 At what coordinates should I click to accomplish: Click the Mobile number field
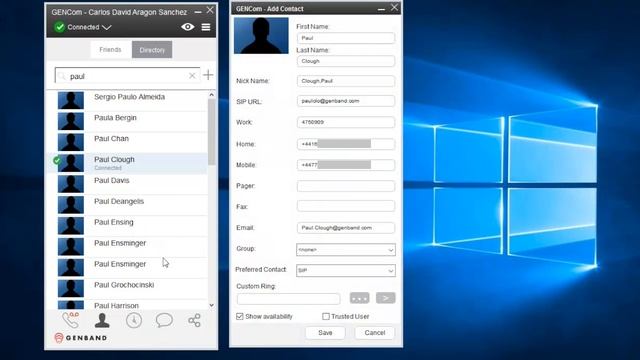click(x=346, y=165)
